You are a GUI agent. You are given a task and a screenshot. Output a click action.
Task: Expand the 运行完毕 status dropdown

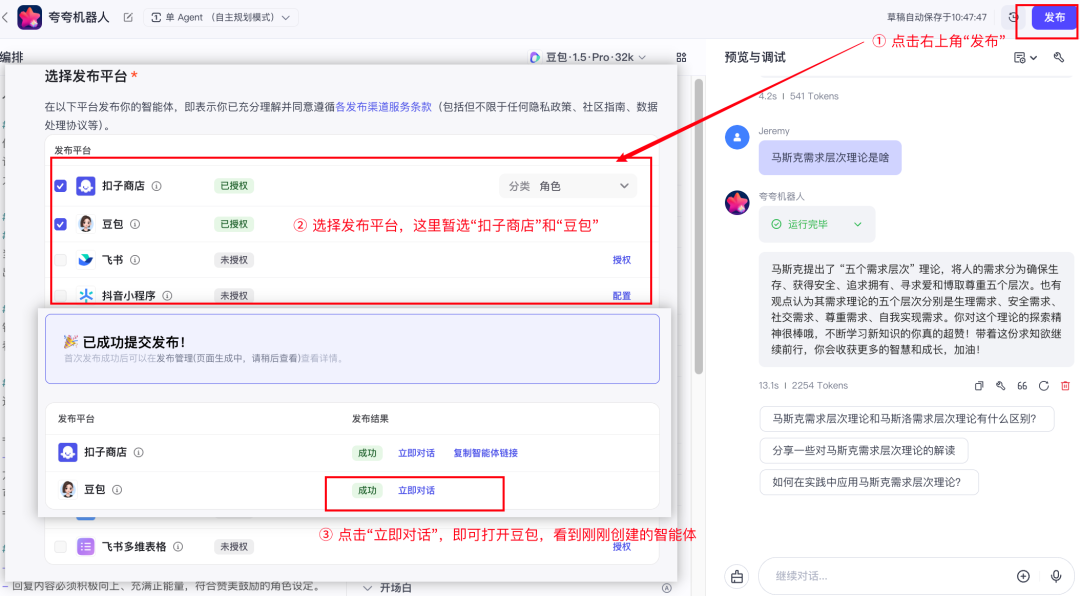(x=817, y=225)
